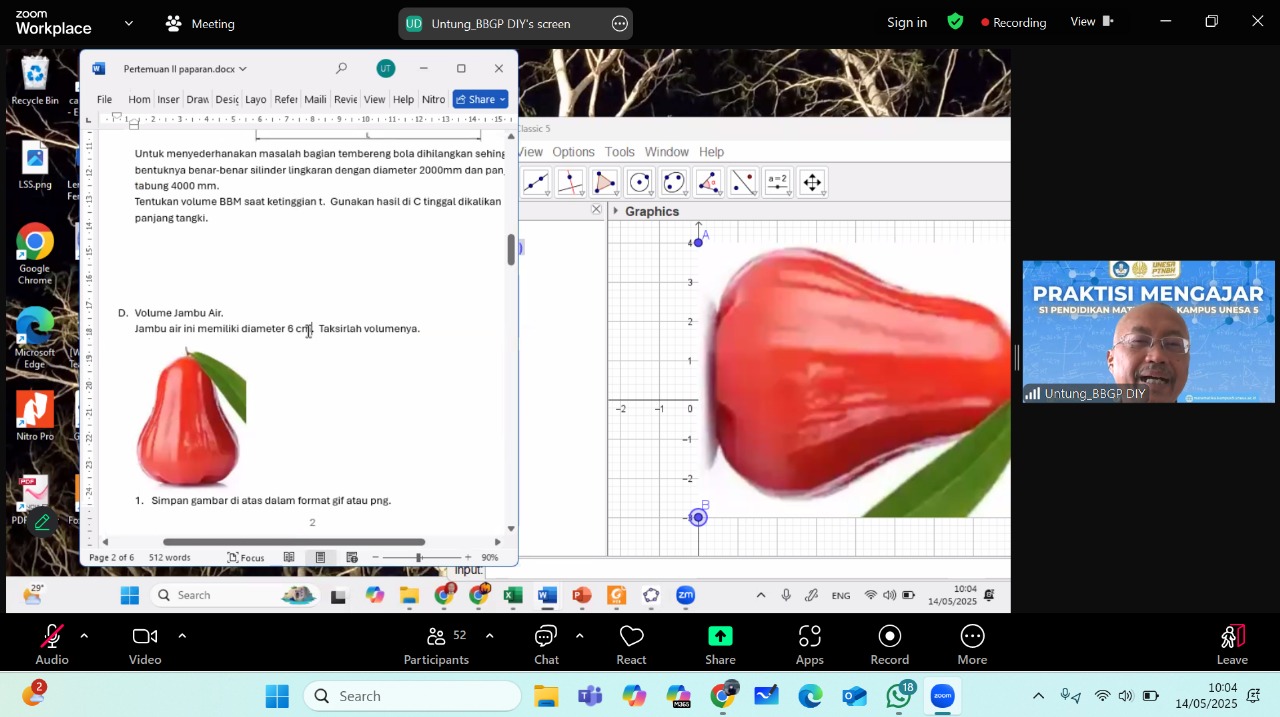Open Windows Start menu on taskbar
This screenshot has height=717, width=1280.
[x=277, y=696]
